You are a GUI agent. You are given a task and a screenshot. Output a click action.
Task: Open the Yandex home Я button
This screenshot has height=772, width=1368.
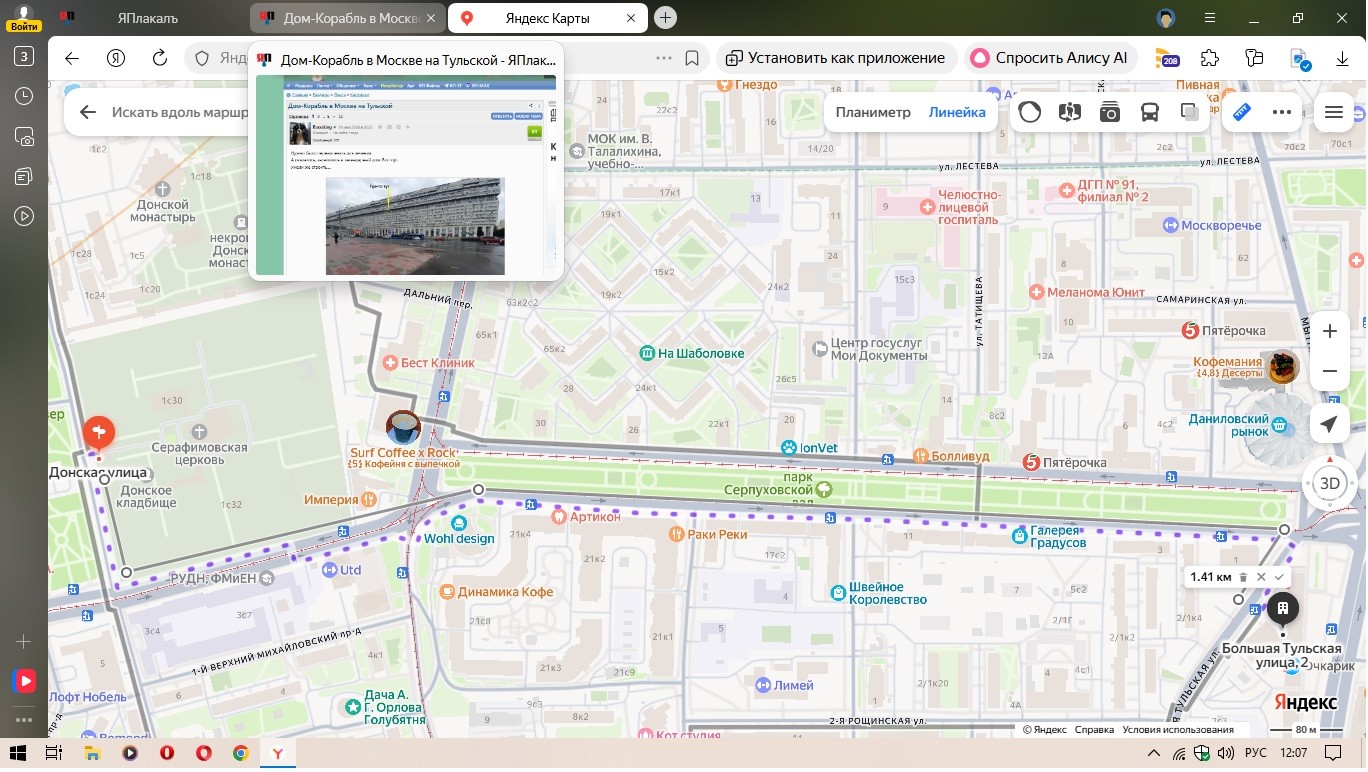[115, 58]
